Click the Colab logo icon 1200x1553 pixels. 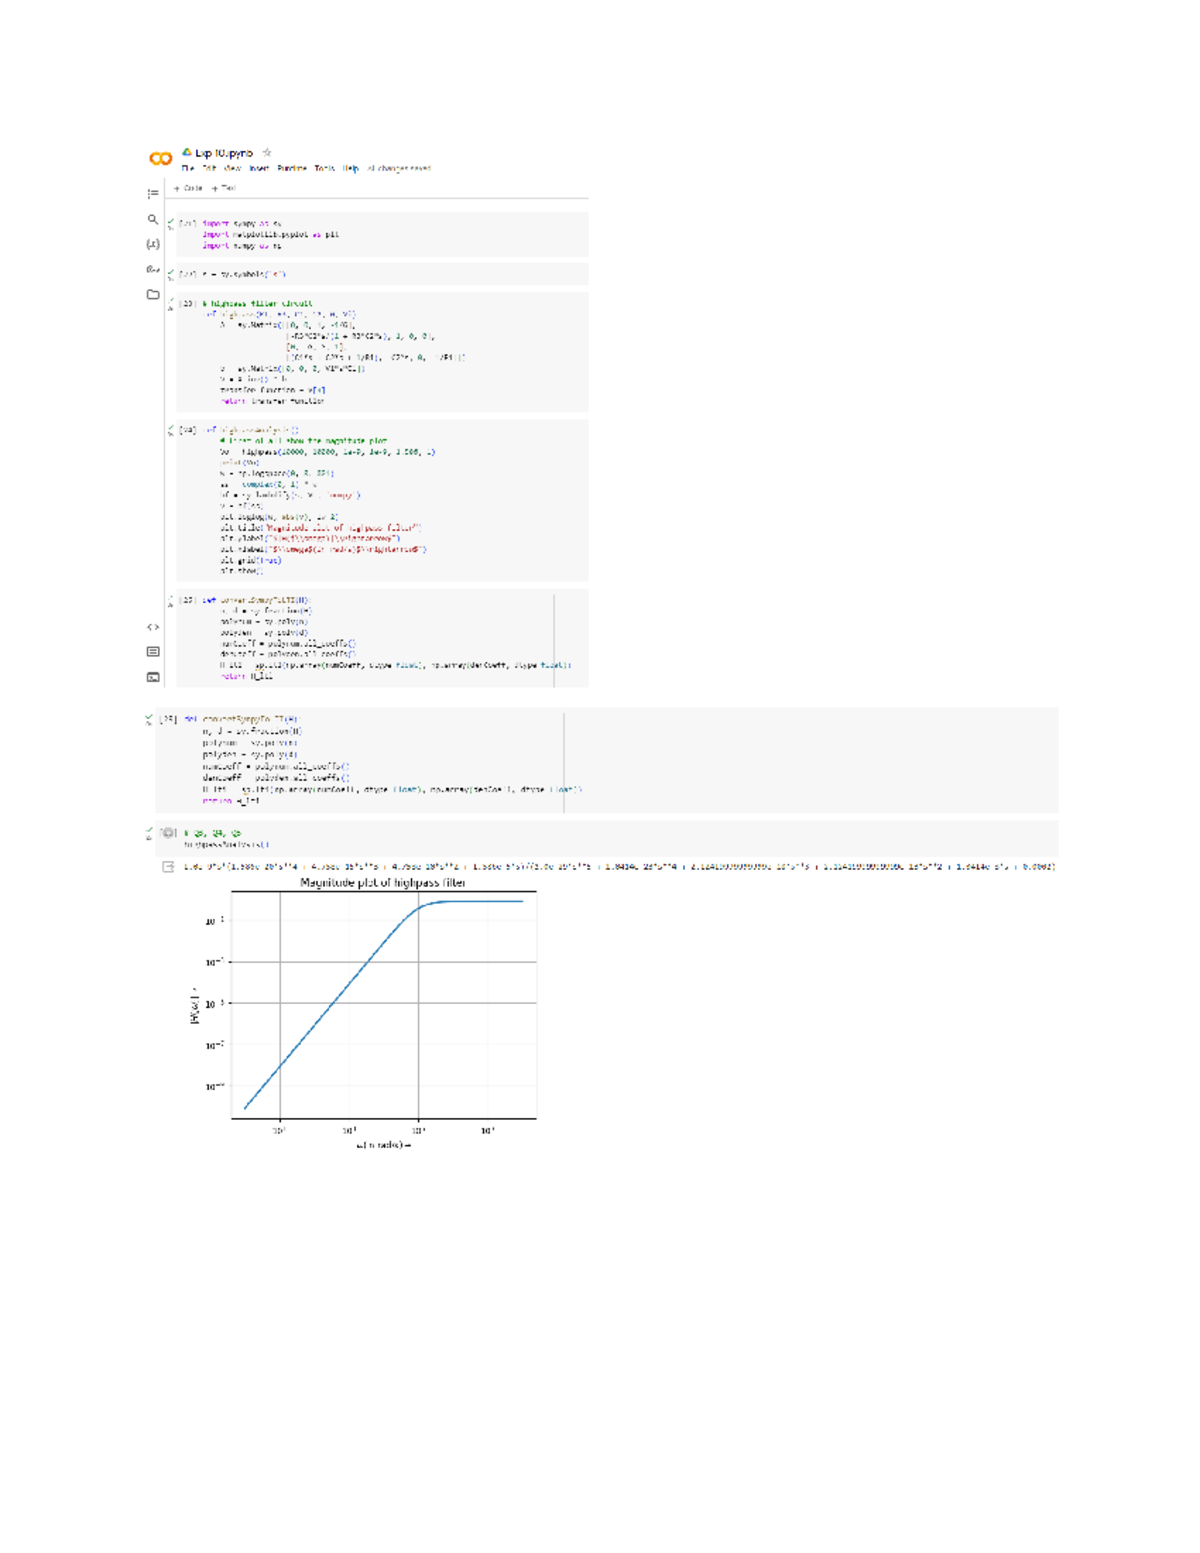[x=160, y=158]
